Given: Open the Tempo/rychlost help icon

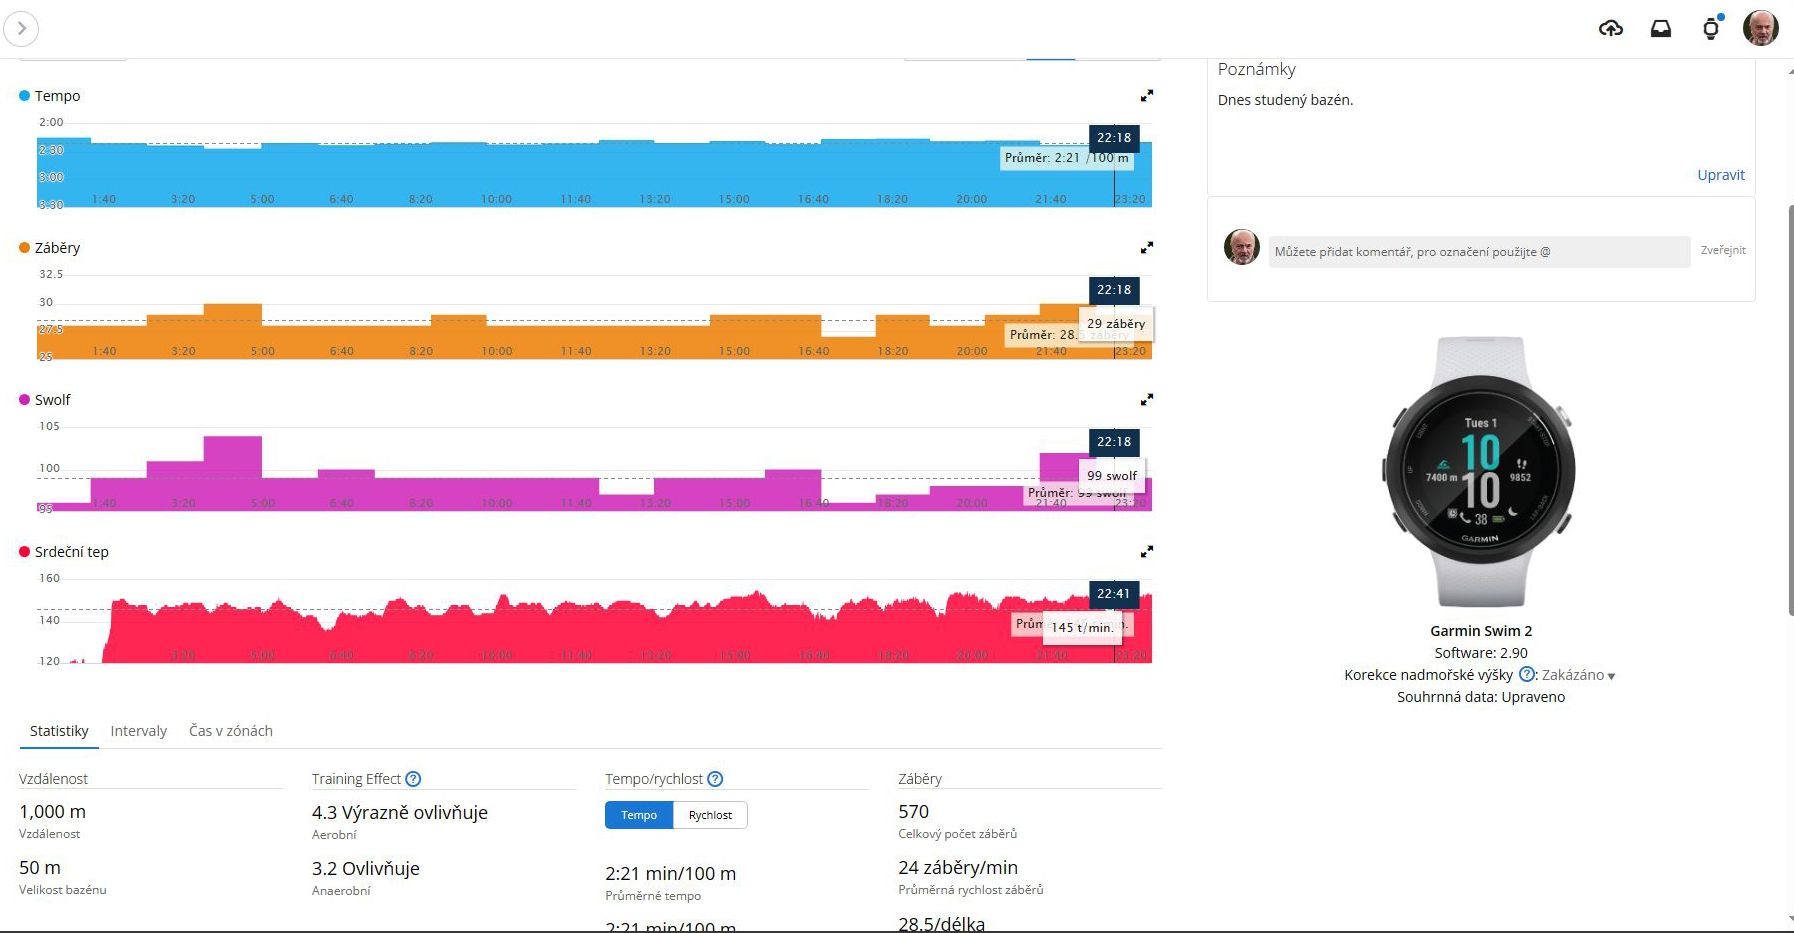Looking at the screenshot, I should tap(715, 779).
